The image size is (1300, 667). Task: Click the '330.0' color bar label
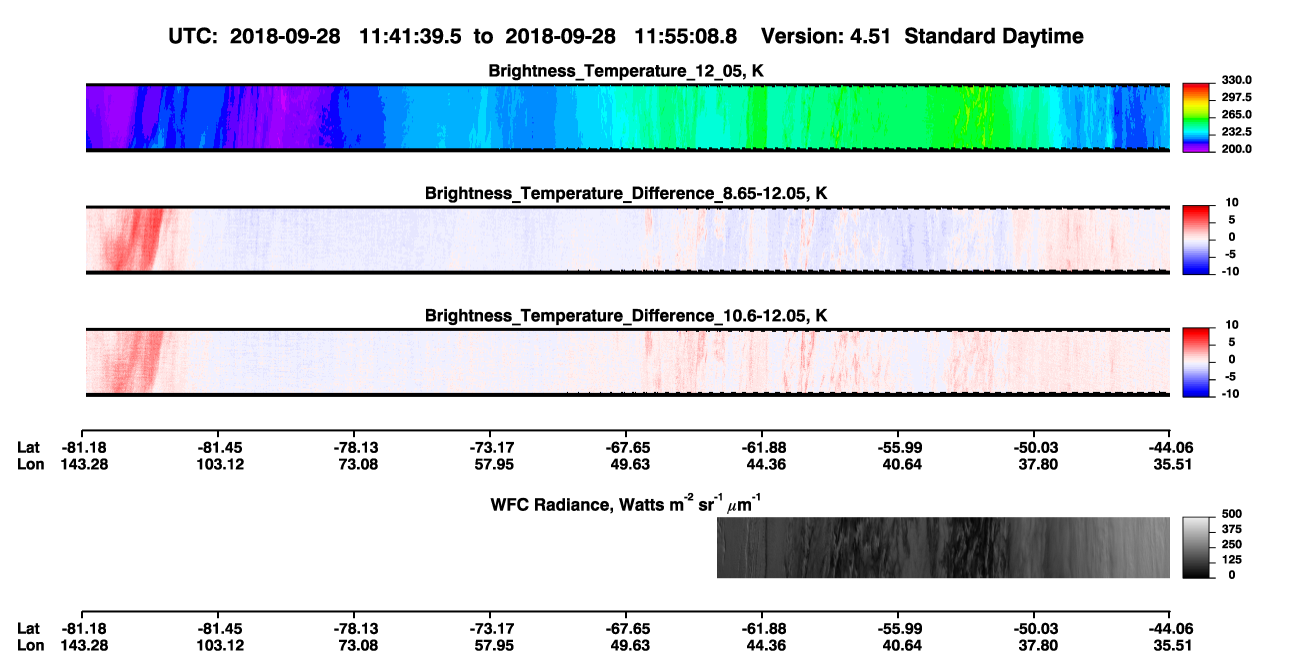[x=1236, y=80]
